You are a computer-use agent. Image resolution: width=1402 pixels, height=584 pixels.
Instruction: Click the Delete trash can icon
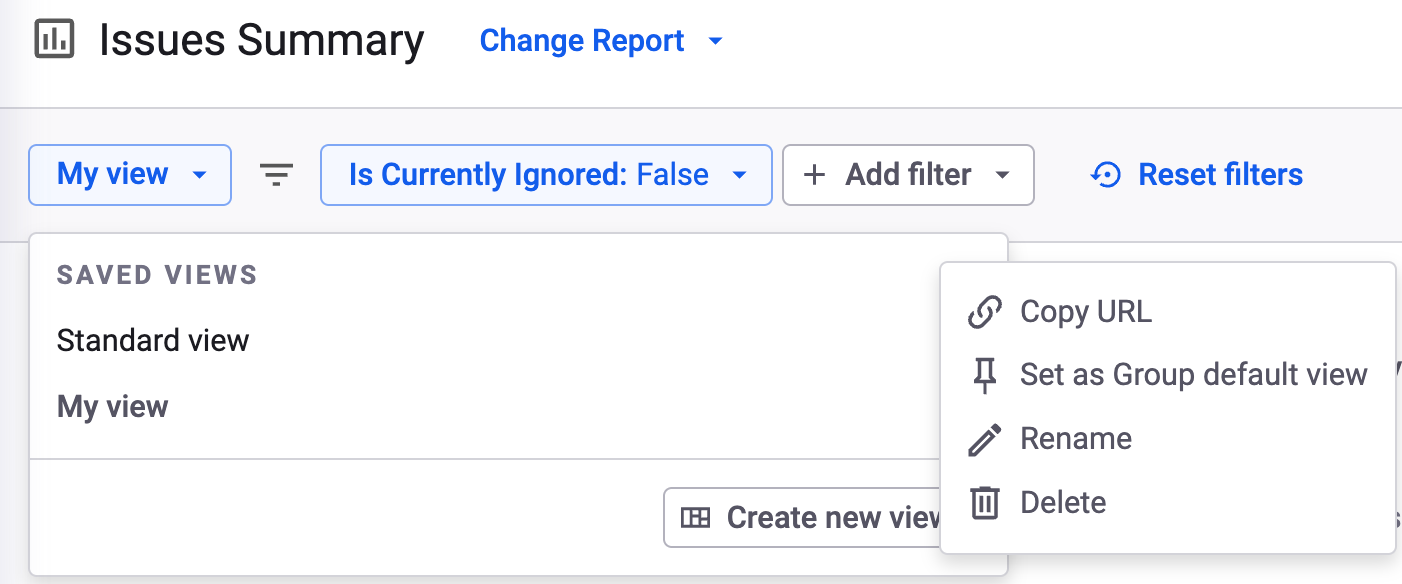985,502
